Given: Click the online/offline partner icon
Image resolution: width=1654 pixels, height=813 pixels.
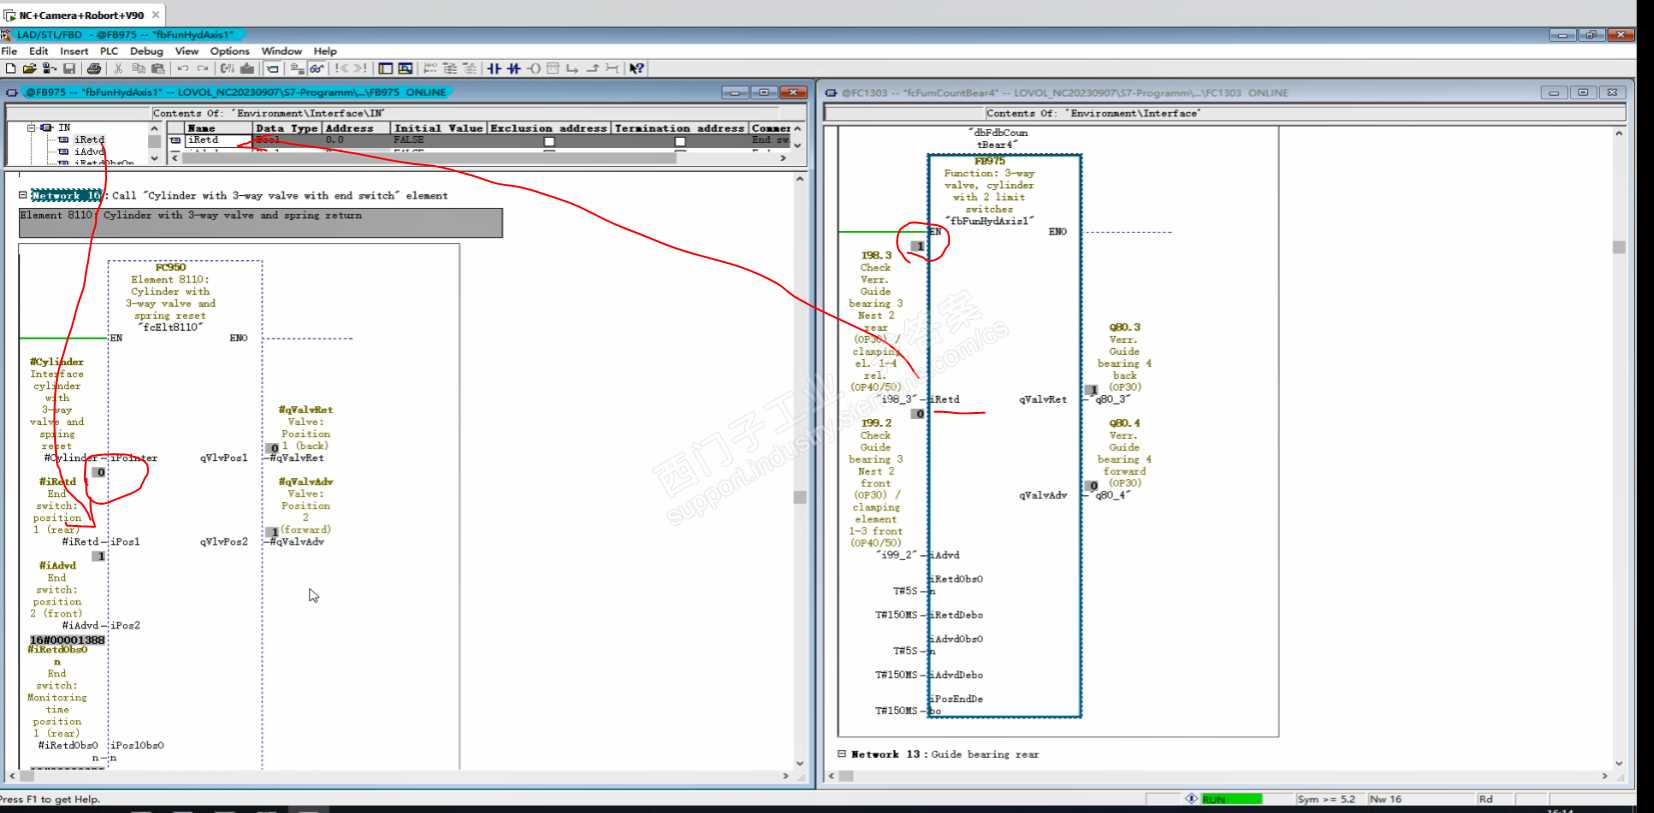Looking at the screenshot, I should click(49, 69).
